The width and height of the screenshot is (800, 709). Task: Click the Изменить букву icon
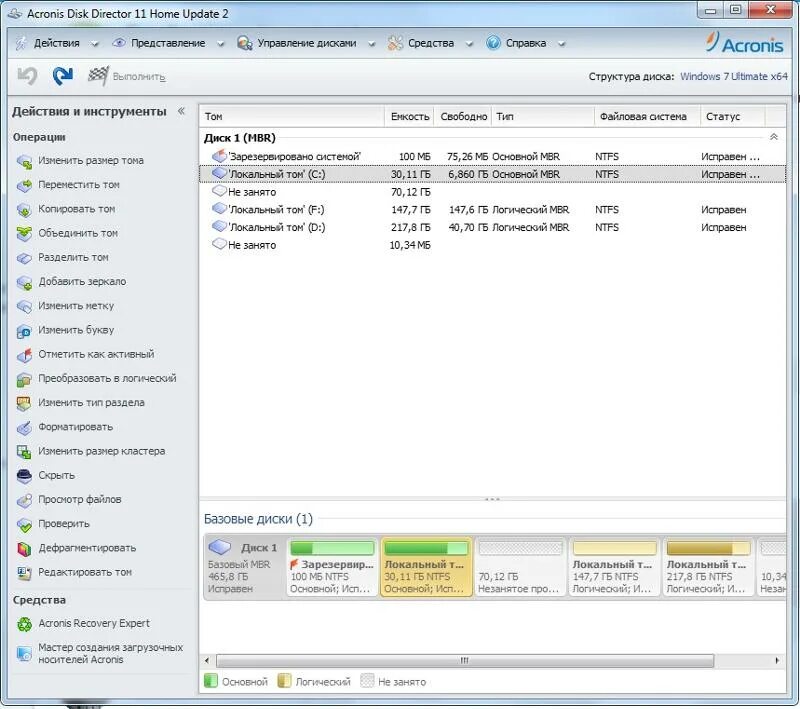click(24, 331)
